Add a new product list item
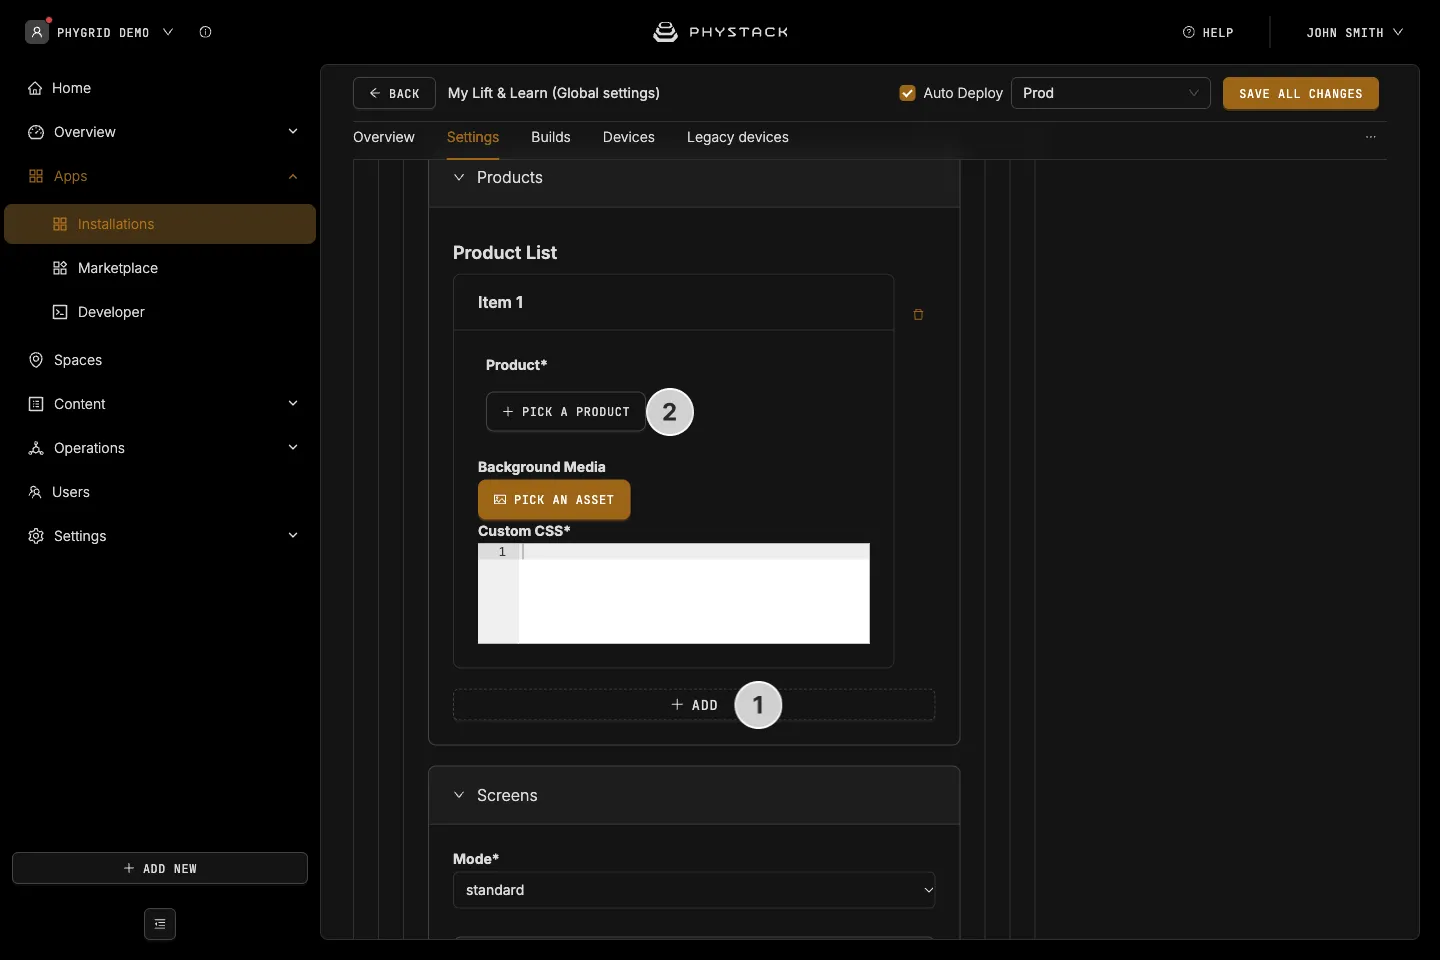 [x=694, y=705]
